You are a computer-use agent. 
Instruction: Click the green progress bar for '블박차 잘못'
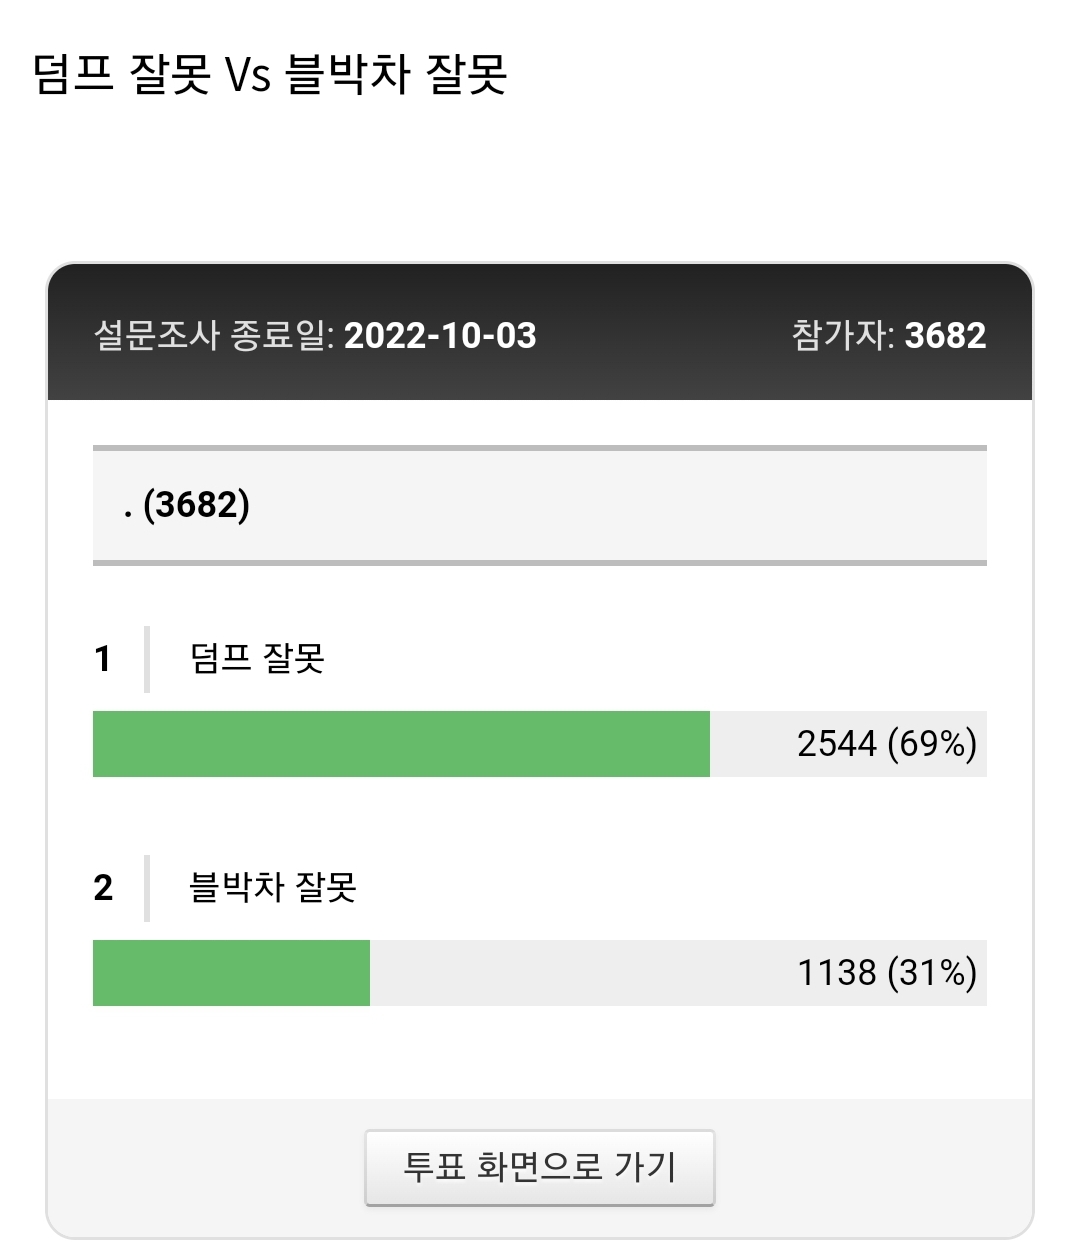[x=230, y=974]
